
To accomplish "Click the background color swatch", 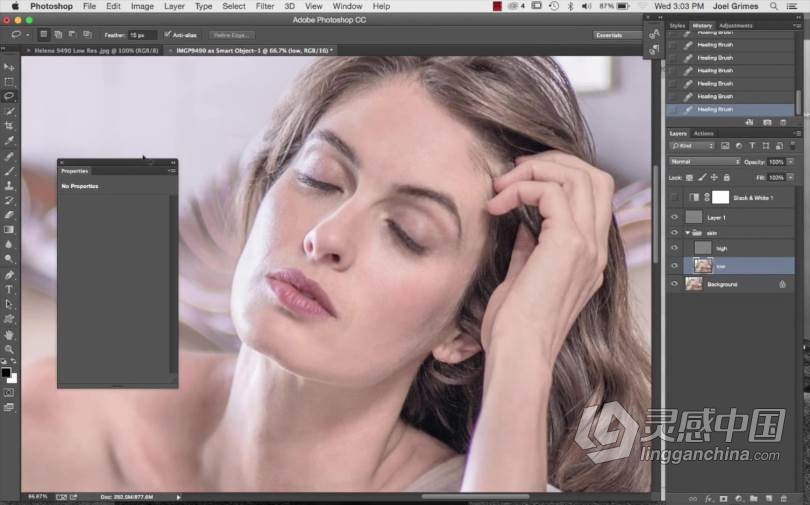I will pos(12,378).
